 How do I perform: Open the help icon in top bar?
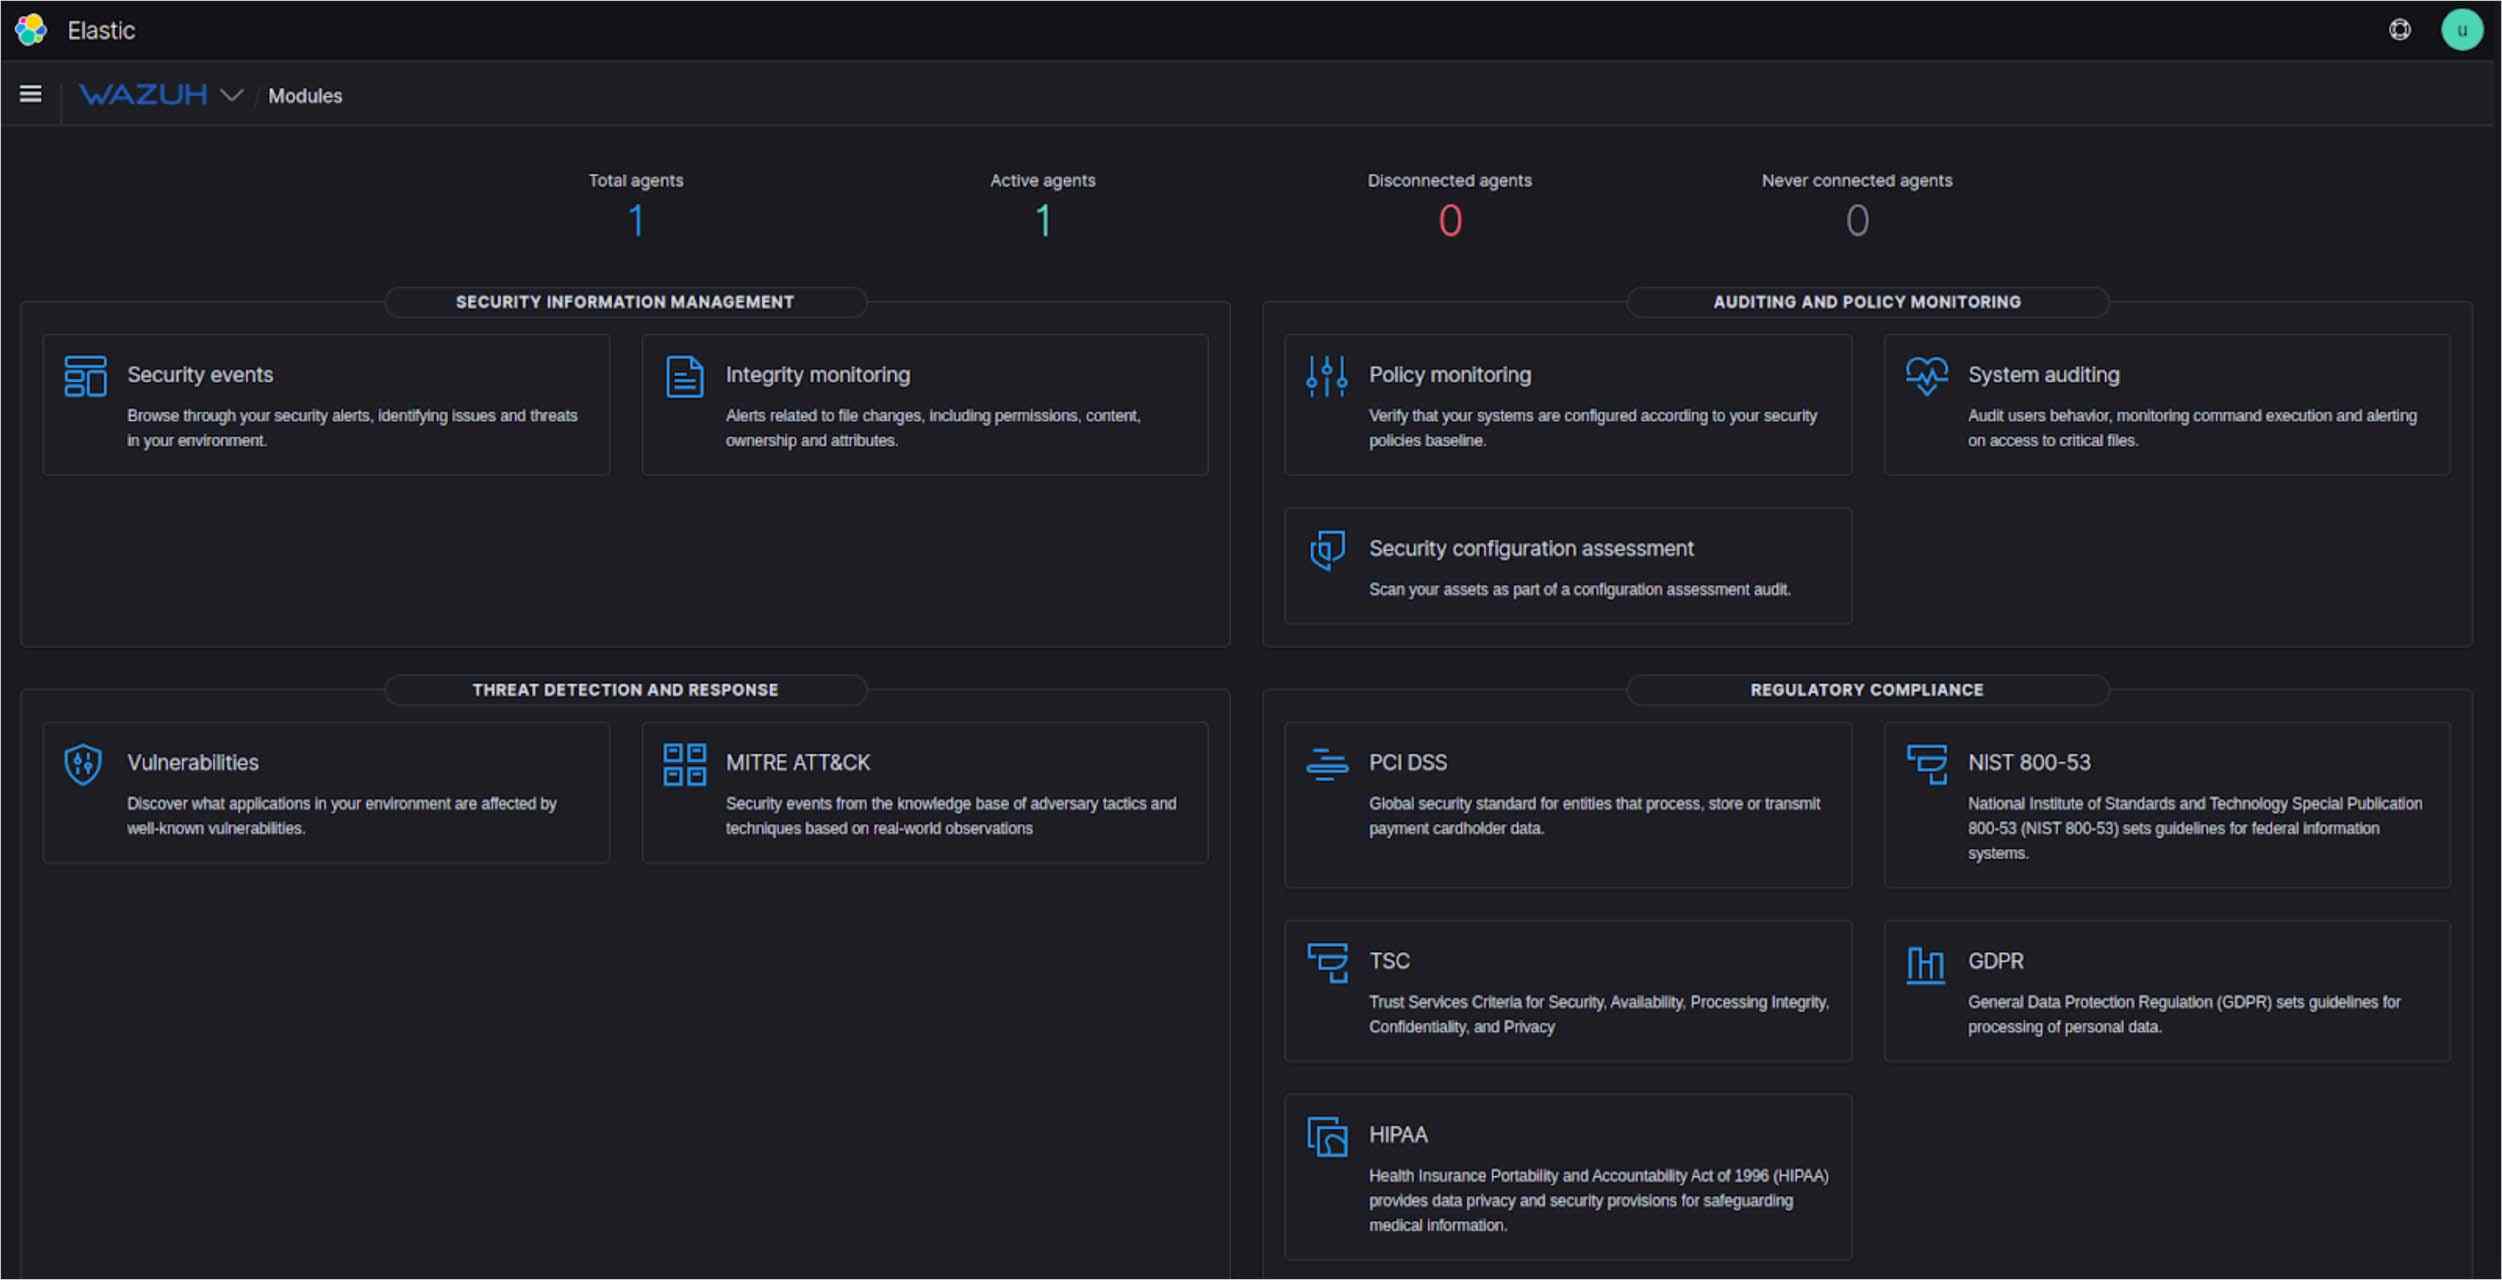[x=2399, y=30]
